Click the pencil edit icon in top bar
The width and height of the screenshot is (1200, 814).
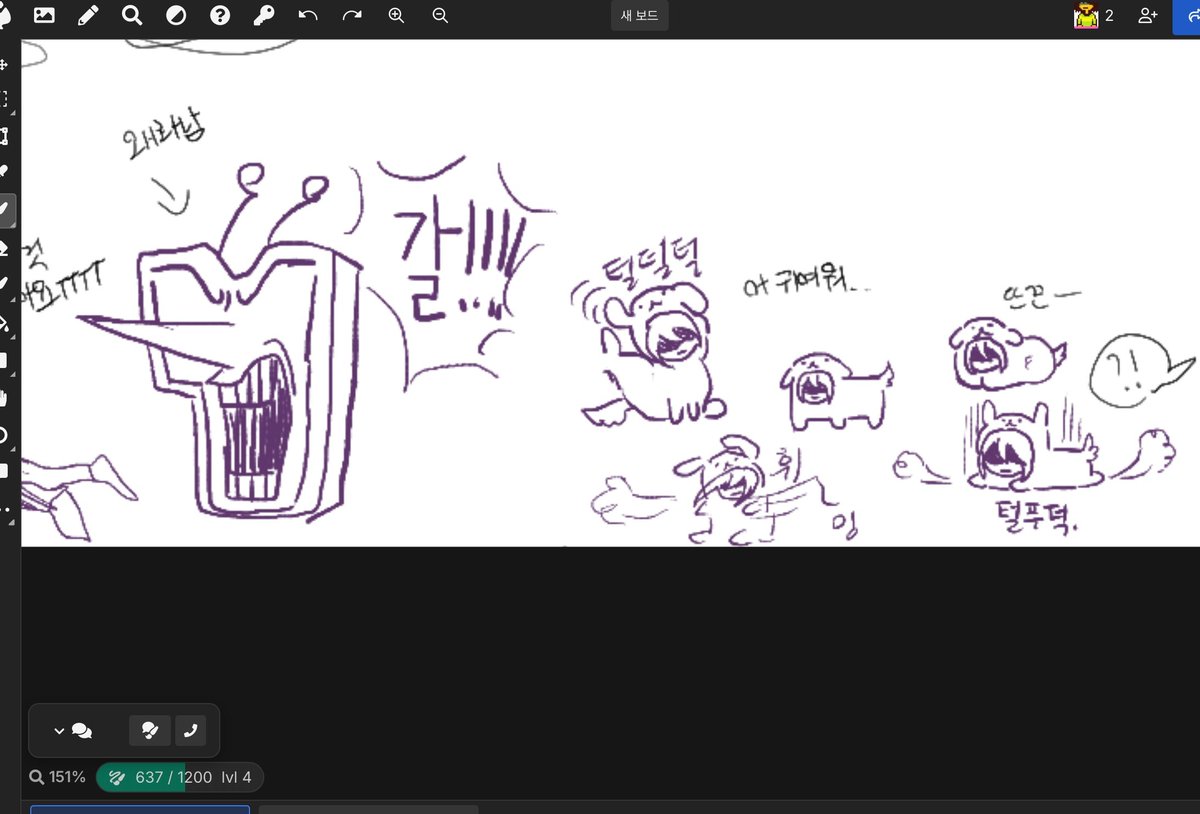click(88, 16)
